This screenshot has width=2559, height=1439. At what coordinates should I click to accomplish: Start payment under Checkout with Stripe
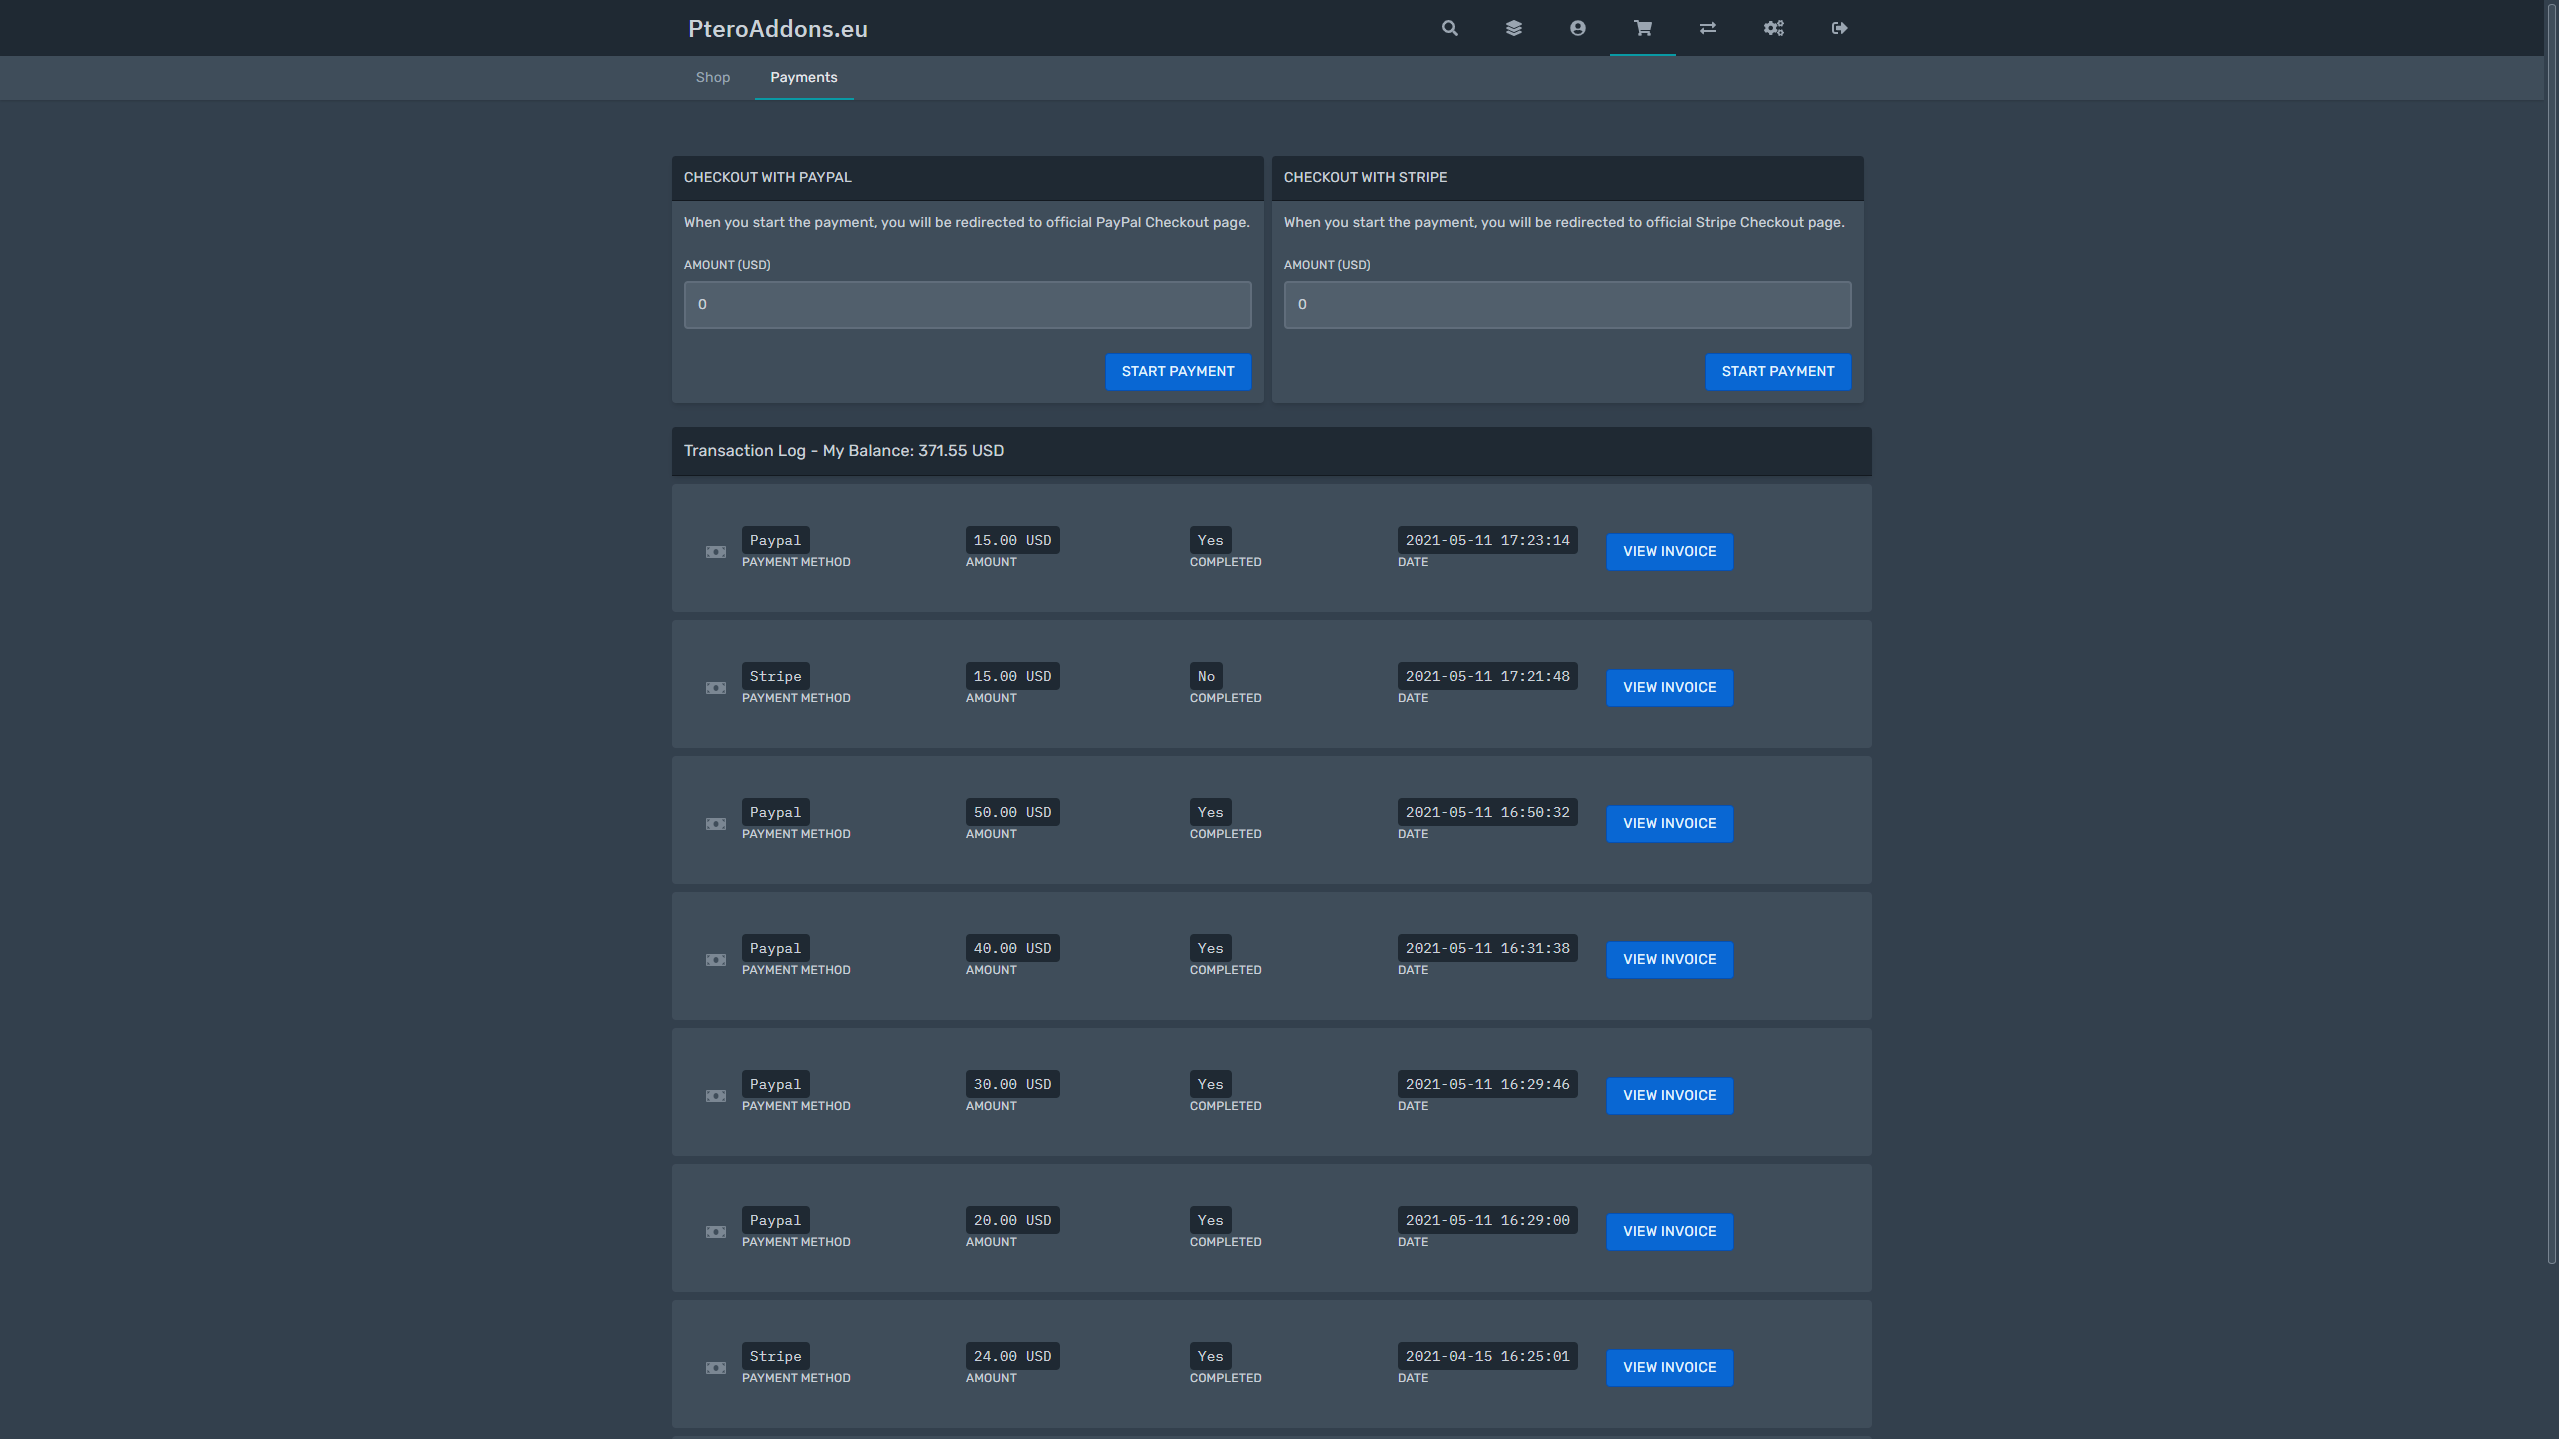[x=1777, y=371]
